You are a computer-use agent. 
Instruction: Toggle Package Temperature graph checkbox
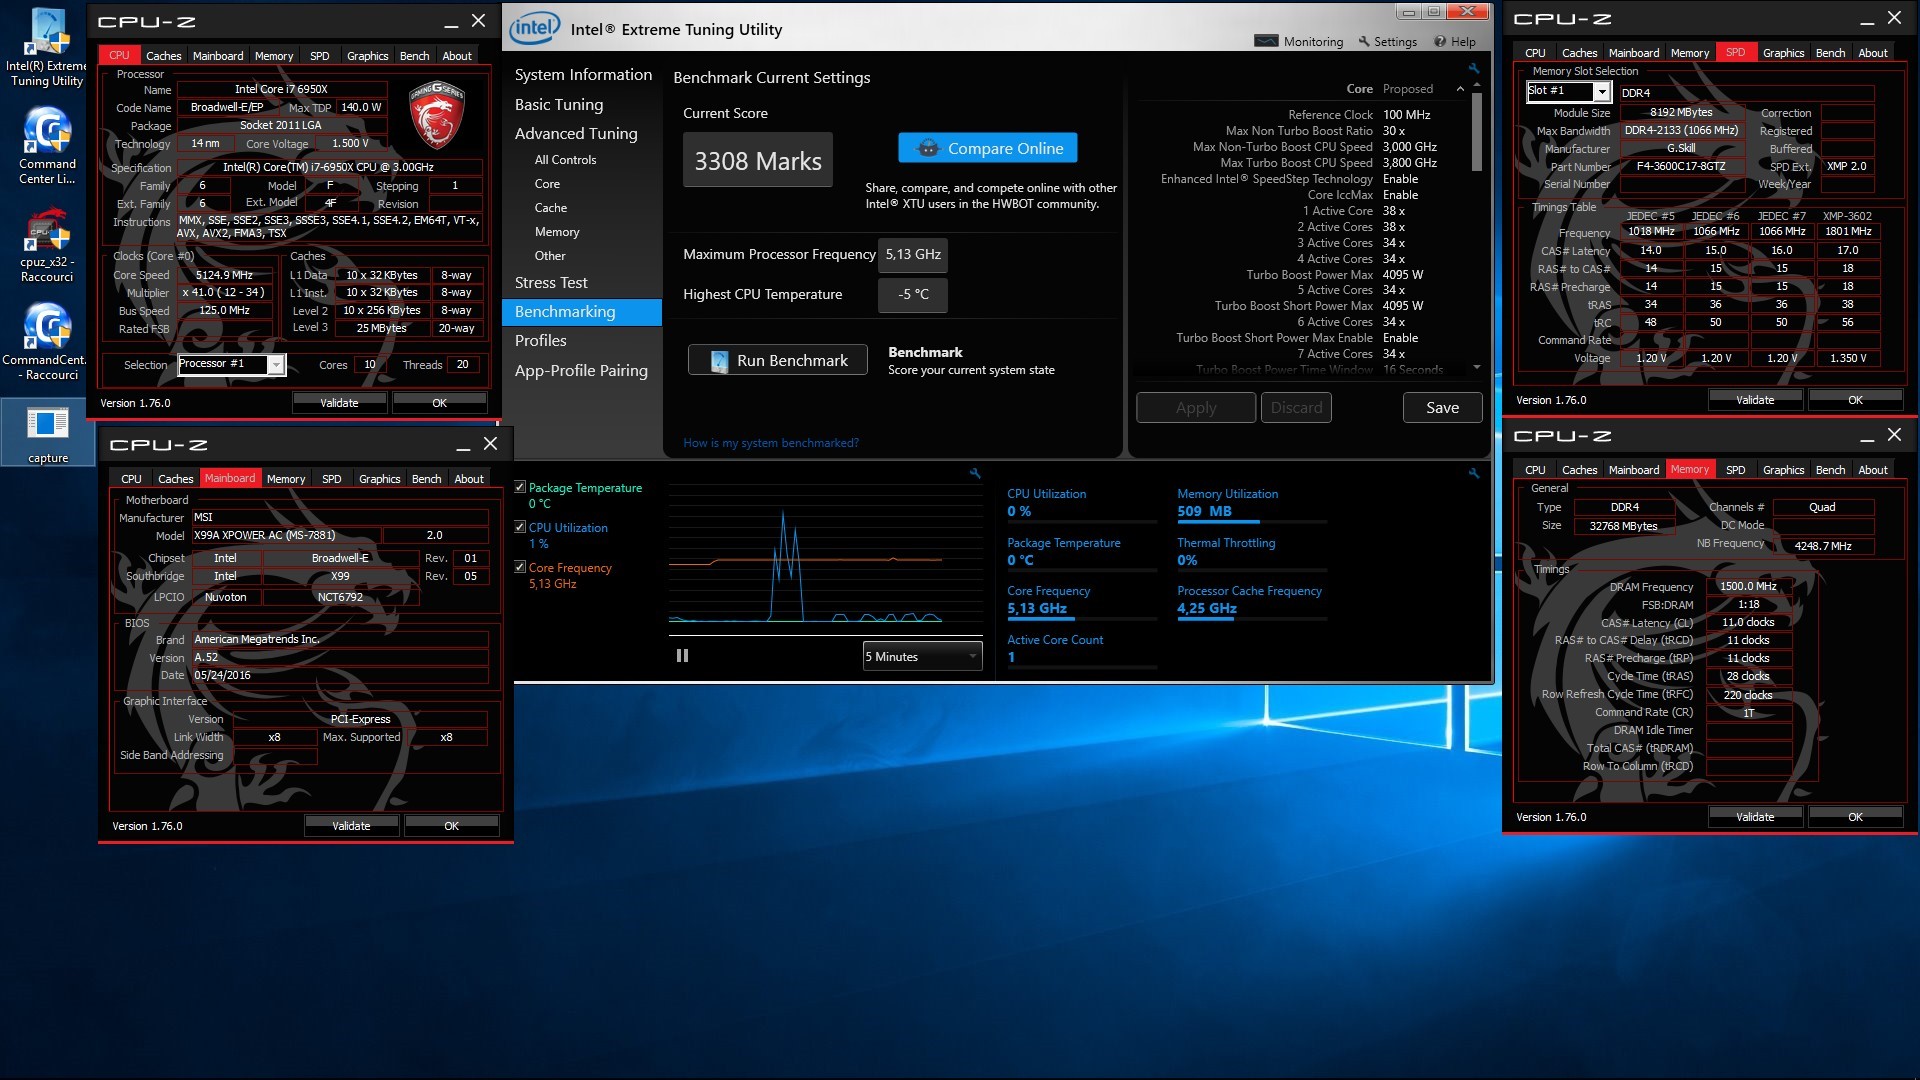pos(520,488)
